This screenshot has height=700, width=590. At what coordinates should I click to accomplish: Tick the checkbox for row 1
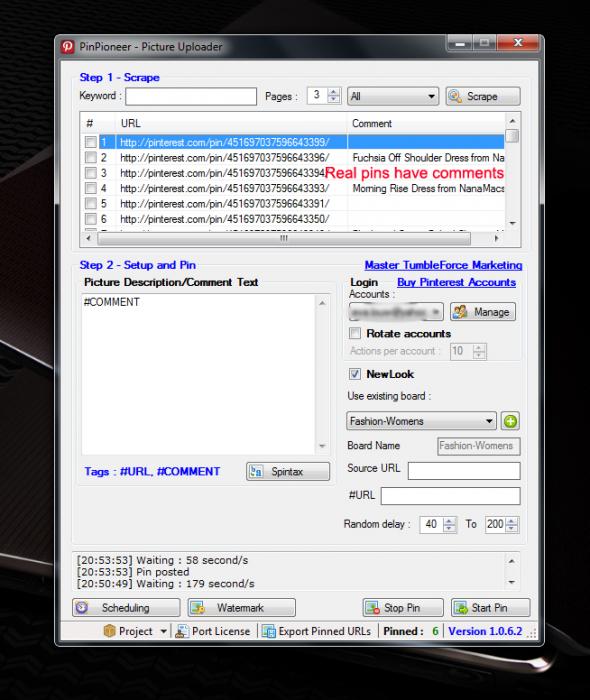[91, 142]
